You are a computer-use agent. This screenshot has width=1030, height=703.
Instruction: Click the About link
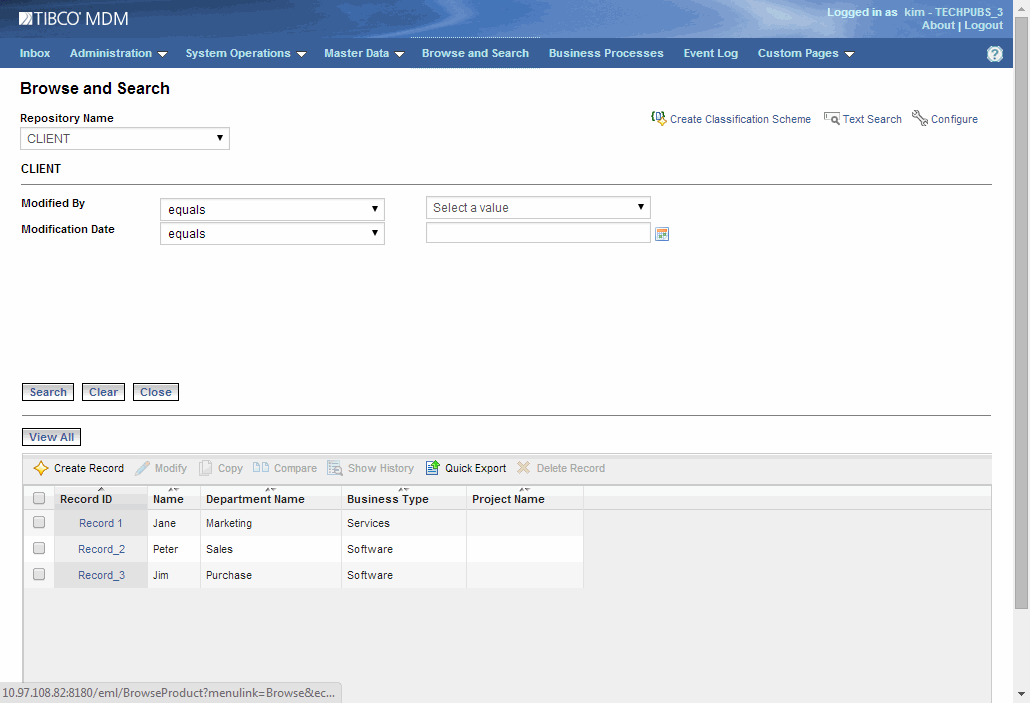tap(938, 25)
